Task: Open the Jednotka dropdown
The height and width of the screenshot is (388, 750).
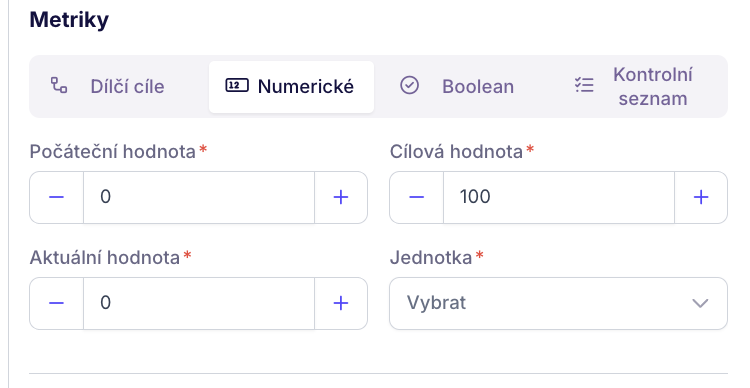Action: pos(559,303)
